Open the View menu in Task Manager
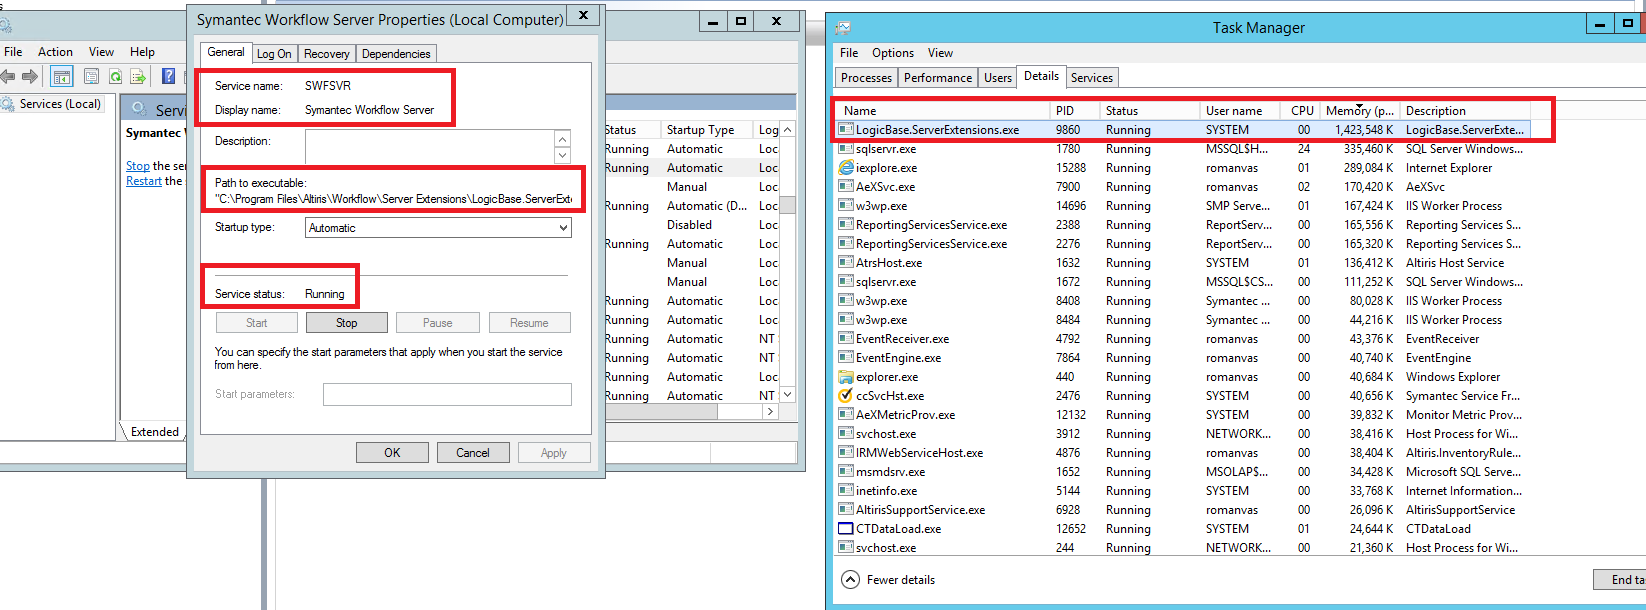Image resolution: width=1646 pixels, height=610 pixels. coord(940,53)
